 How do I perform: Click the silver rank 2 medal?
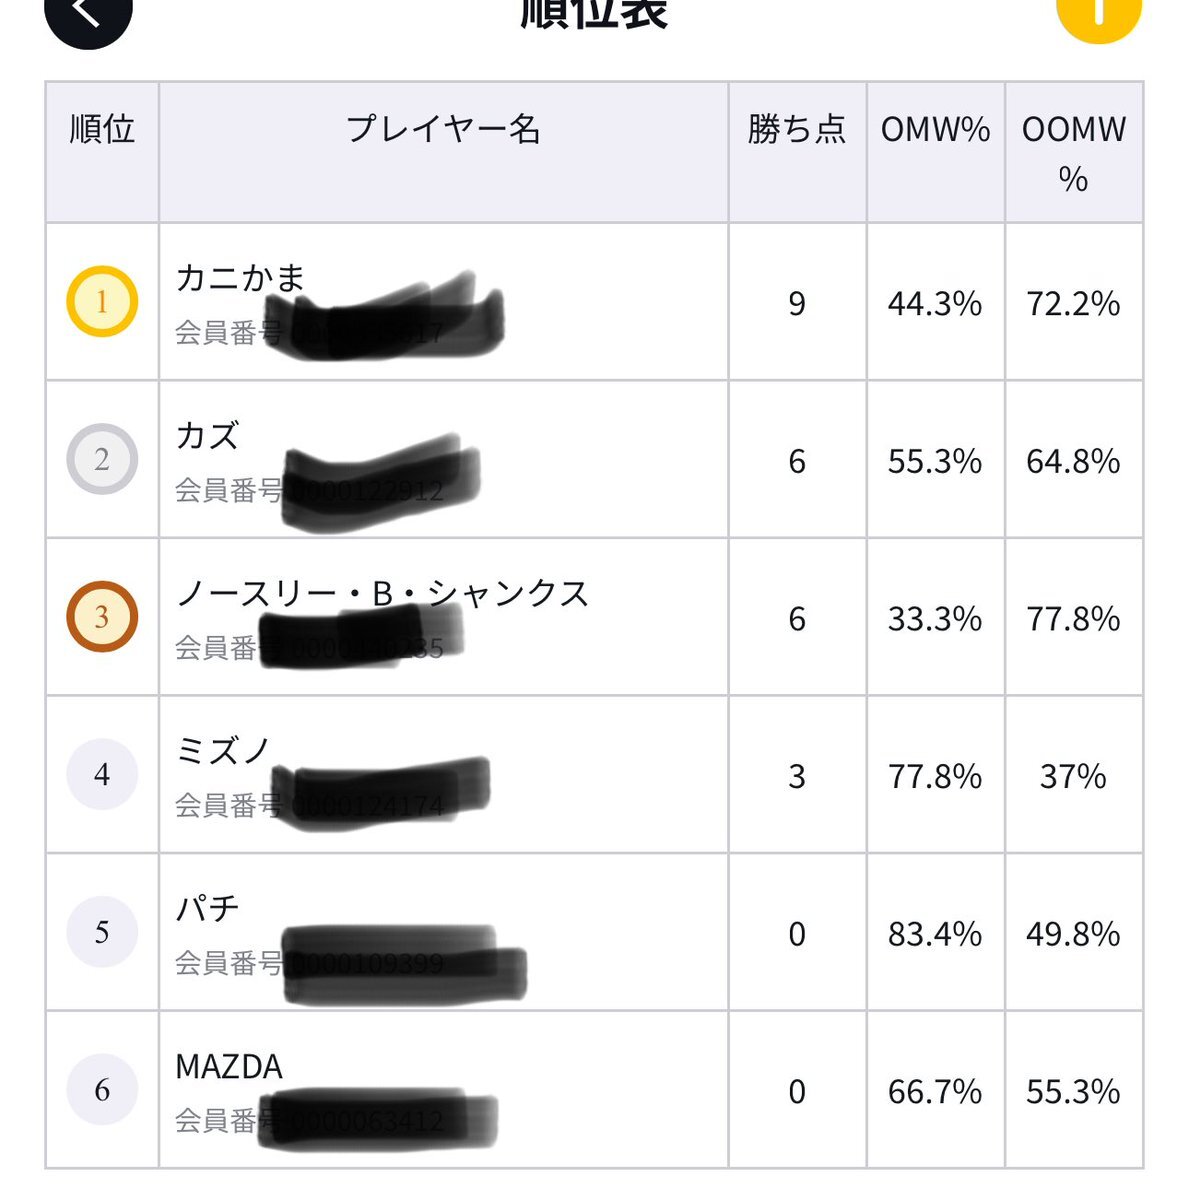point(102,459)
